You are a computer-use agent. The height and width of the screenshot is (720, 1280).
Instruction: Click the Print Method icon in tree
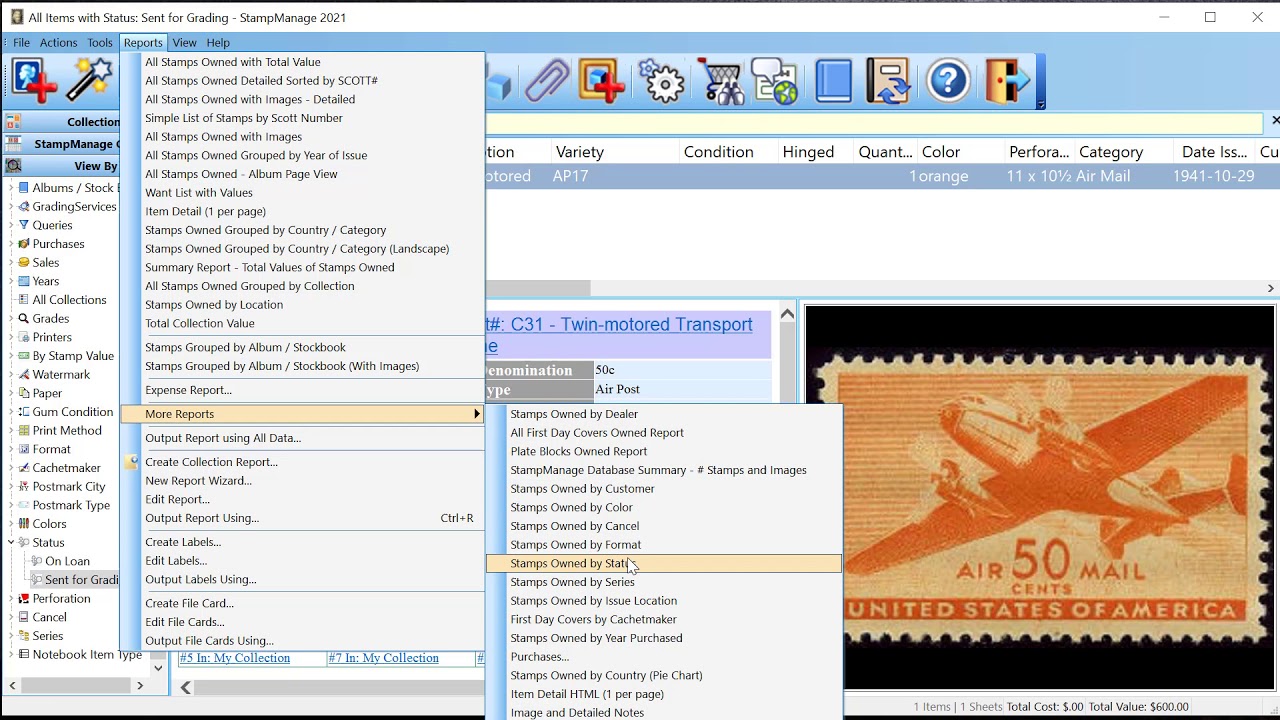click(x=24, y=431)
